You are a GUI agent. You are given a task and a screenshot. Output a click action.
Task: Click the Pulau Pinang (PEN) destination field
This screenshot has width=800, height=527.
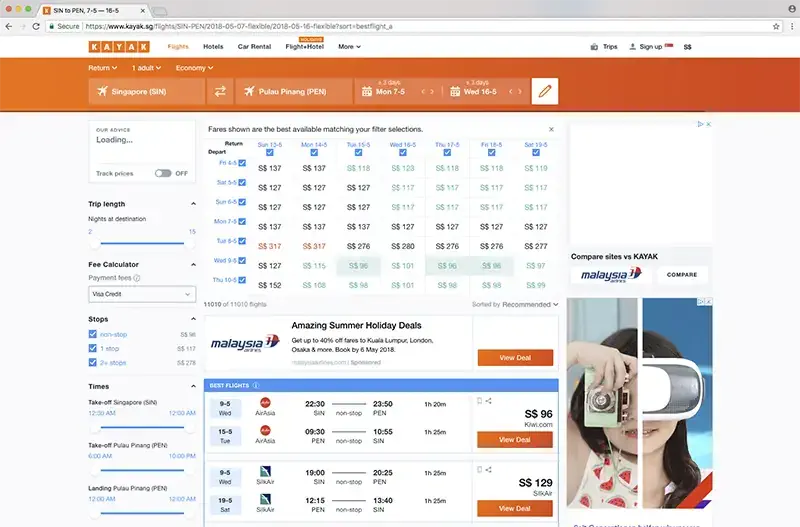294,91
